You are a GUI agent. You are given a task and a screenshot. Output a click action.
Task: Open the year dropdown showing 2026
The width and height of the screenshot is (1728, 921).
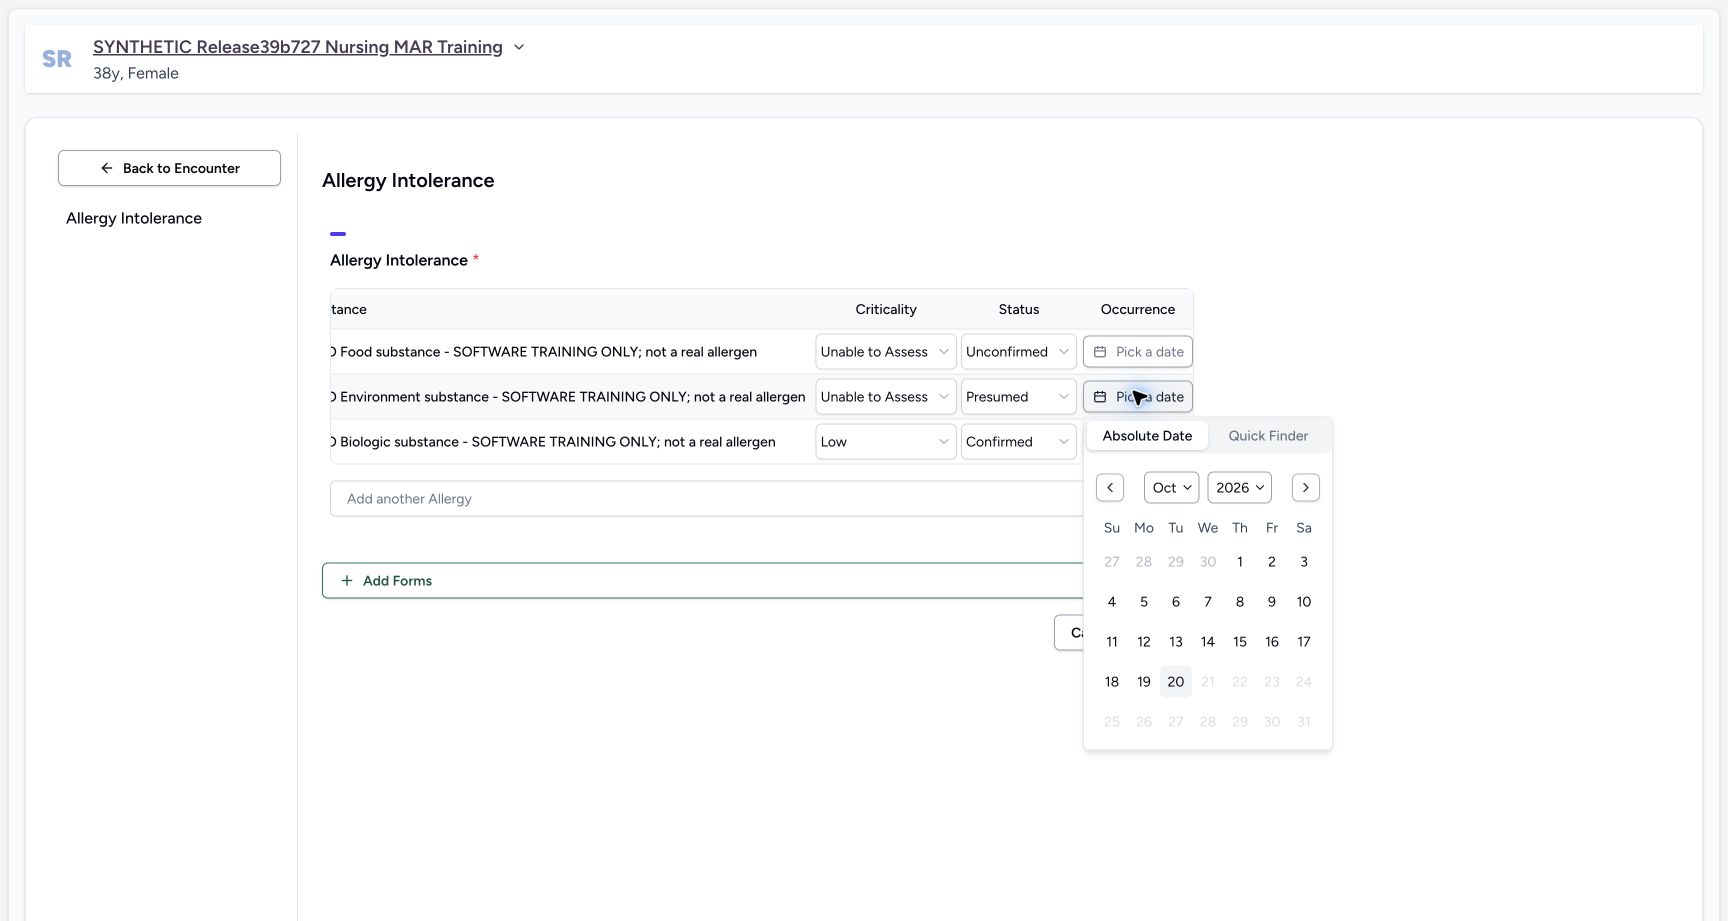point(1240,488)
